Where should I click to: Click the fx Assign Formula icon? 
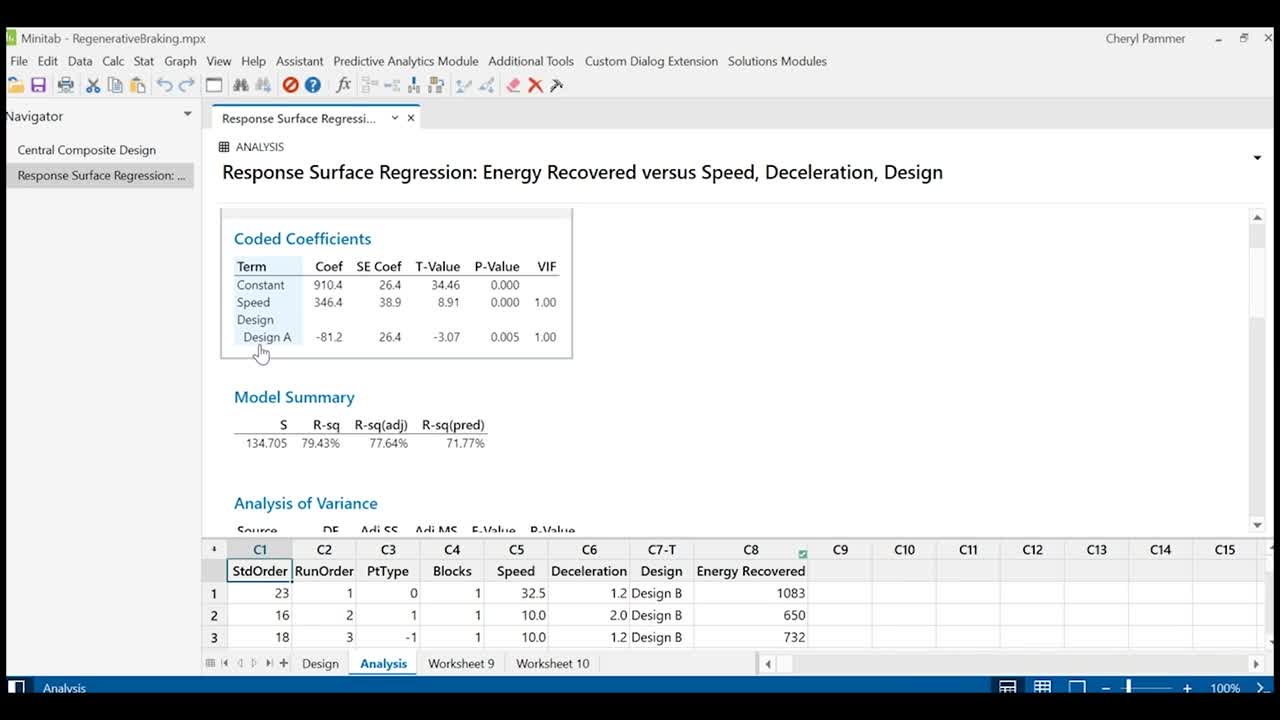pyautogui.click(x=343, y=86)
